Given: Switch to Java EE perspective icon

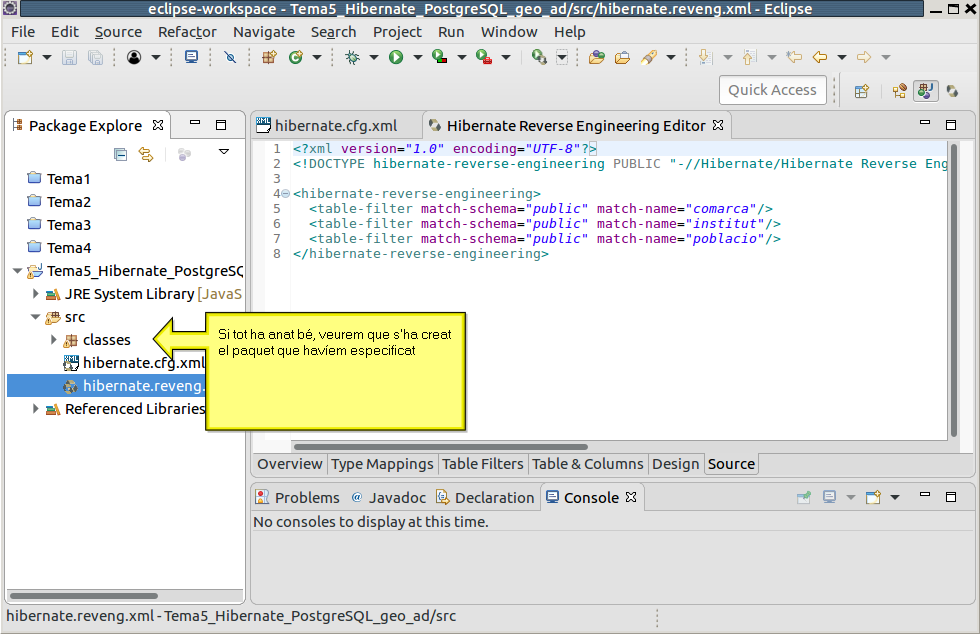Looking at the screenshot, I should [x=900, y=91].
